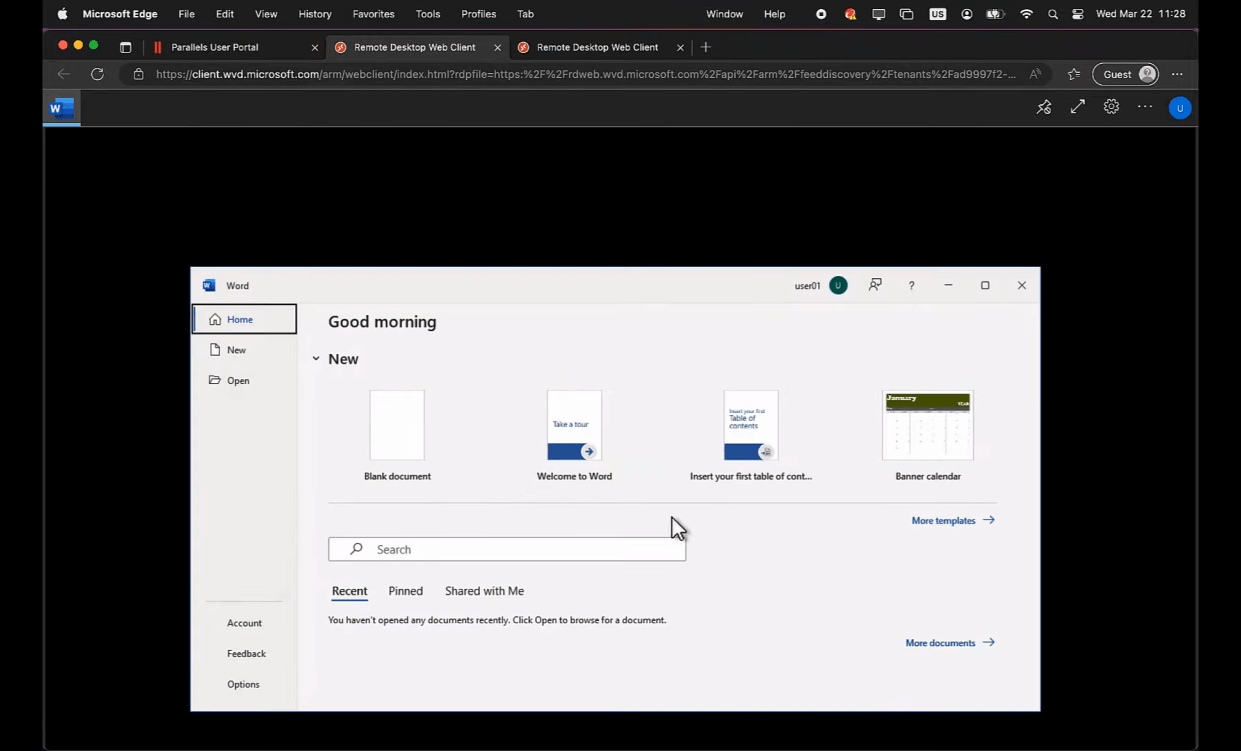The width and height of the screenshot is (1241, 751).
Task: Open remote desktop settings gear
Action: click(x=1111, y=107)
